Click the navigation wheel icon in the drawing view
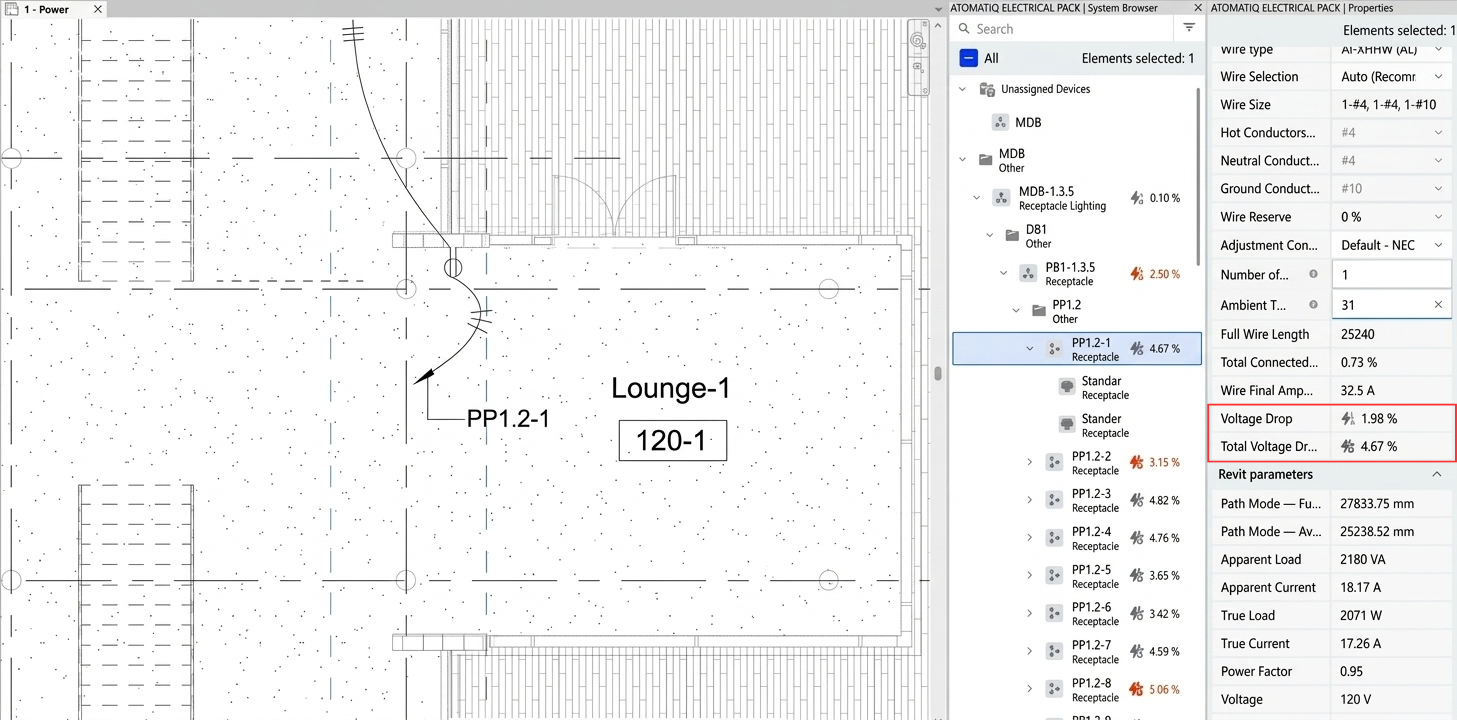Screen dimensions: 1457x720 click(x=917, y=41)
